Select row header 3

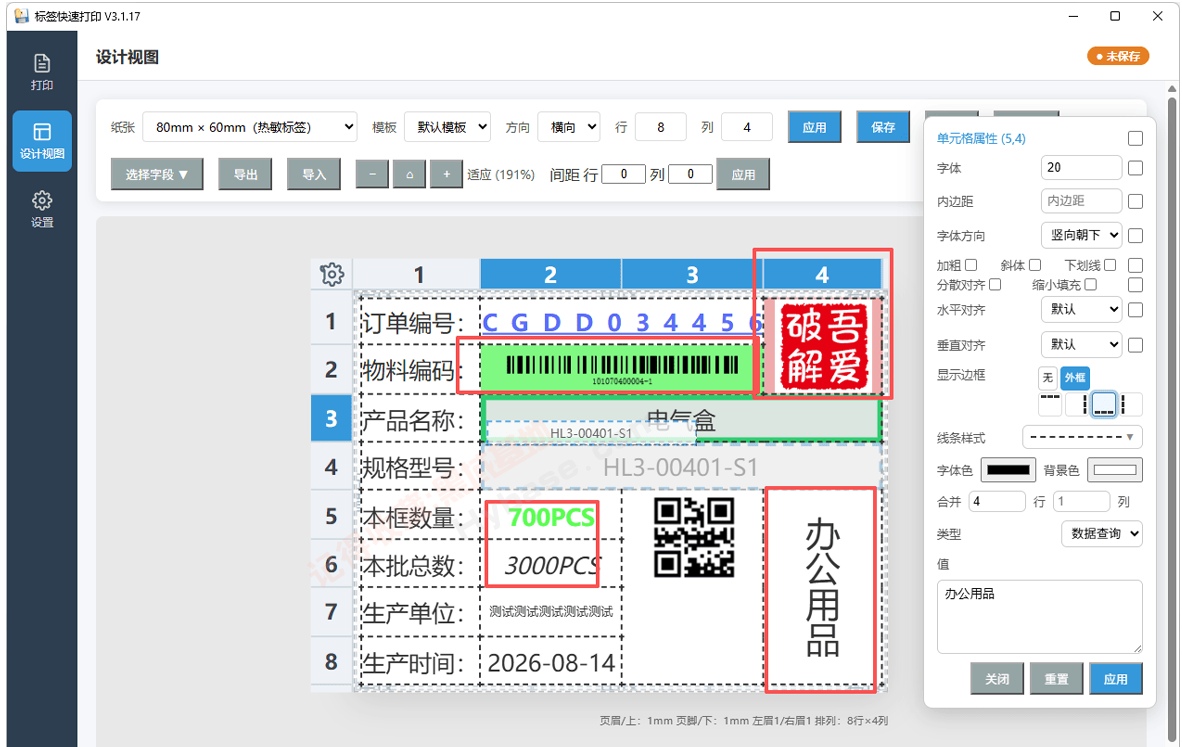tap(331, 418)
